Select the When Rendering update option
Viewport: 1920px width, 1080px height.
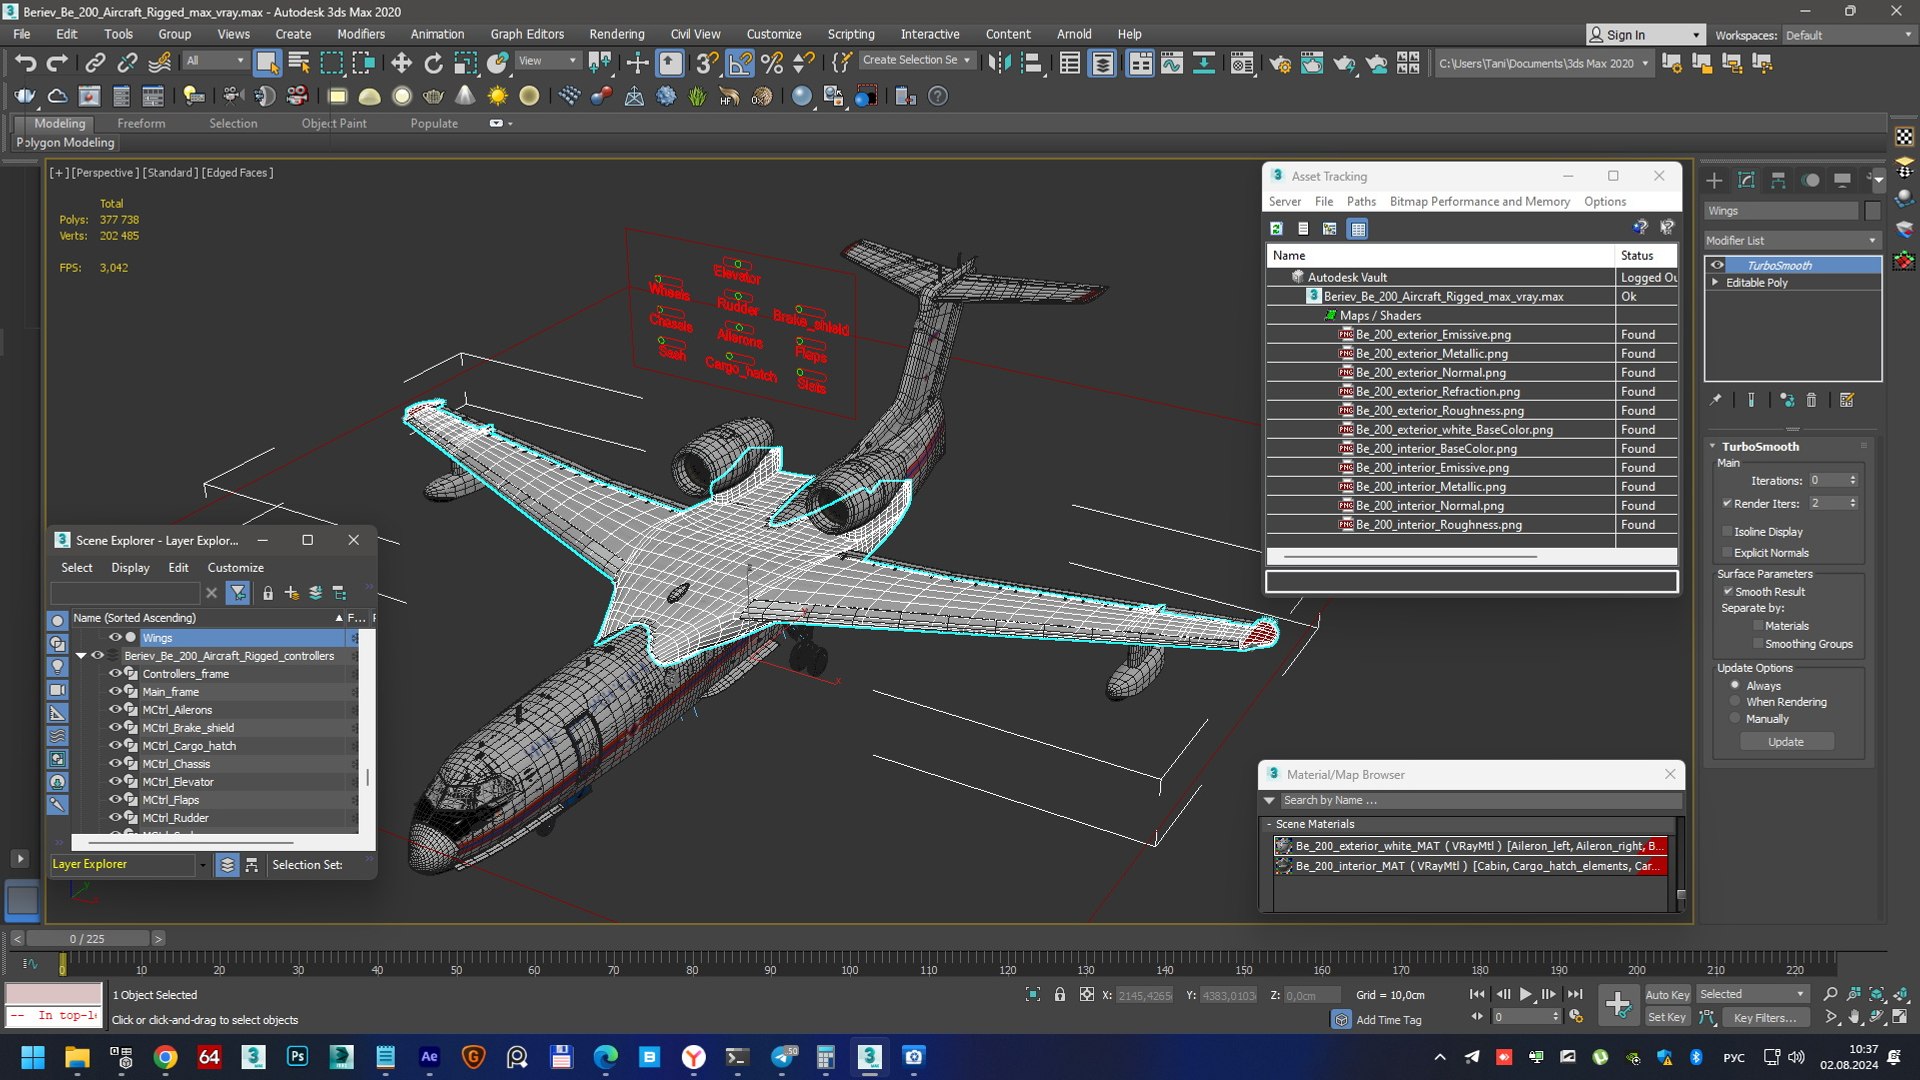pyautogui.click(x=1735, y=701)
